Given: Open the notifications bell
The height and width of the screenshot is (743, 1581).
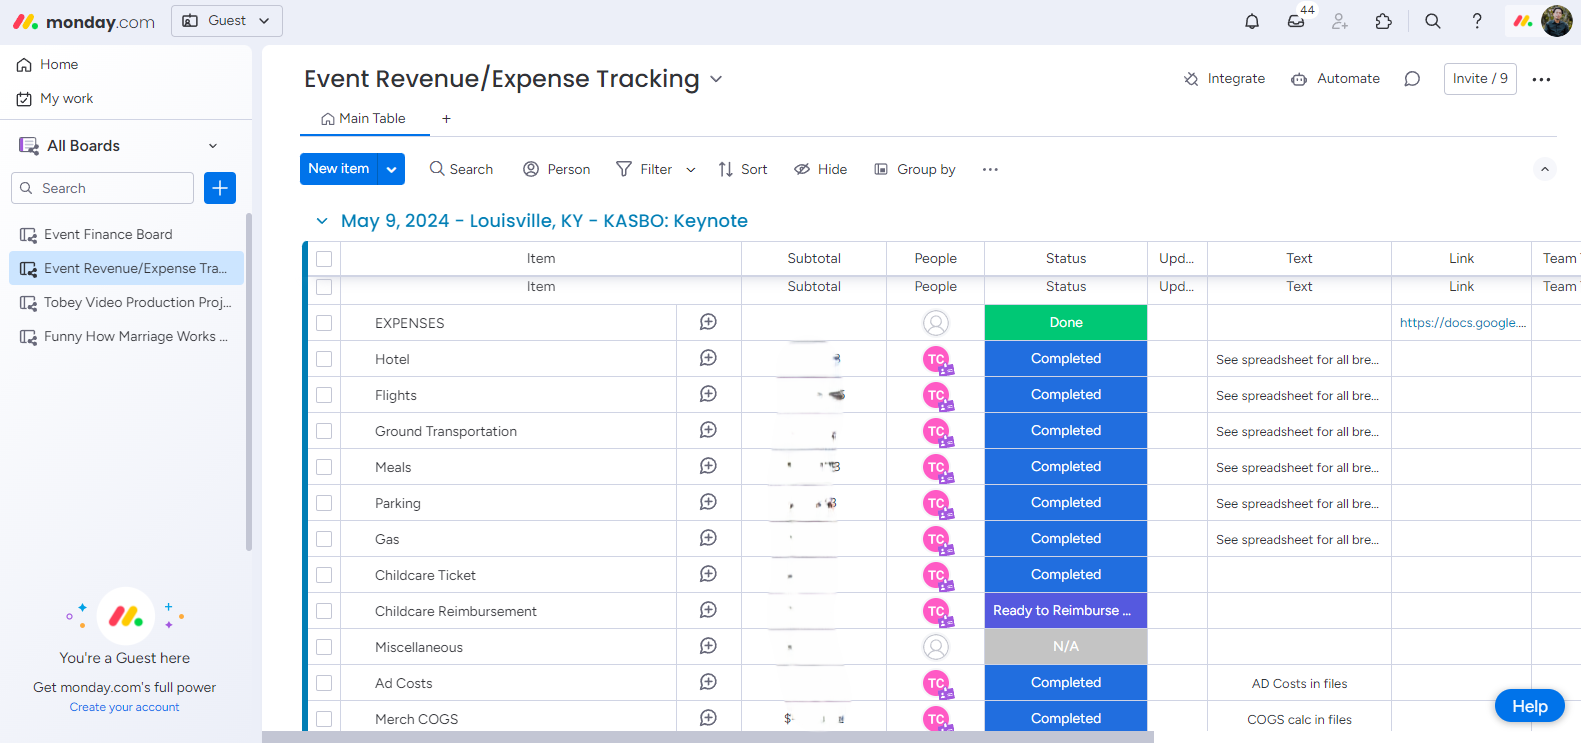Looking at the screenshot, I should (x=1252, y=21).
